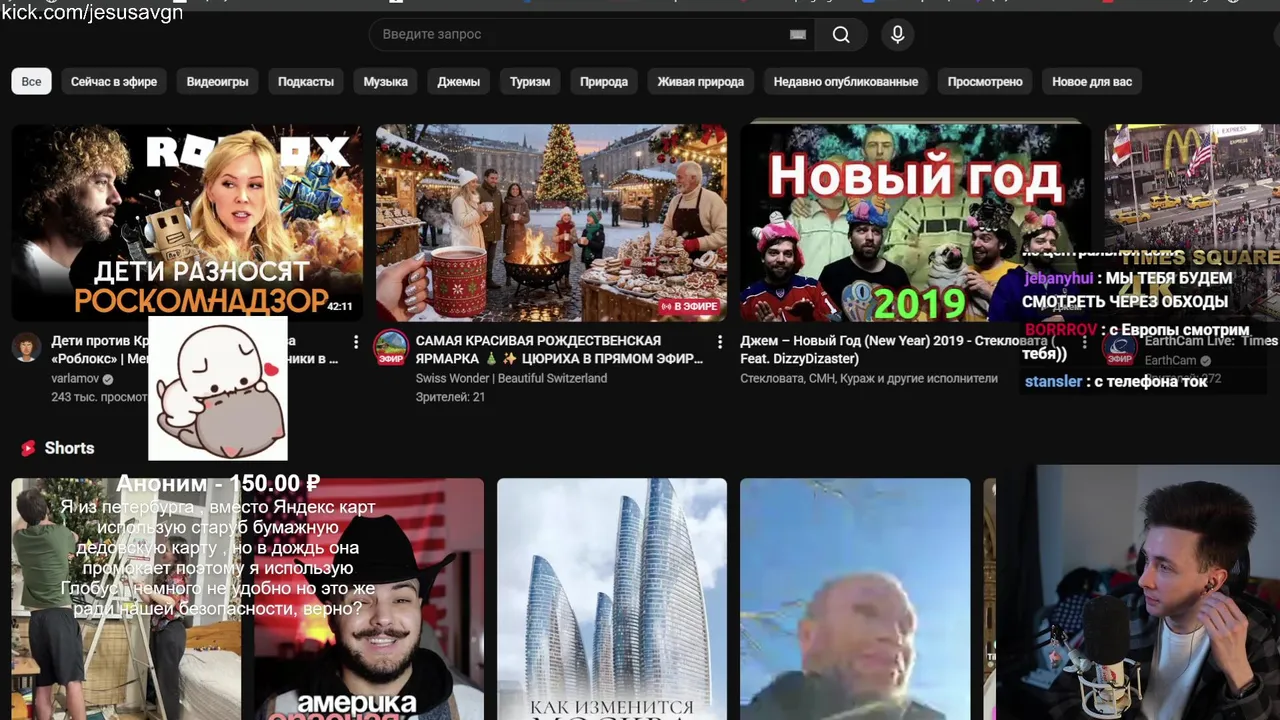Open title "Джем – Новый Год (New Year) 2019"
Image resolution: width=1280 pixels, height=720 pixels.
[x=895, y=349]
